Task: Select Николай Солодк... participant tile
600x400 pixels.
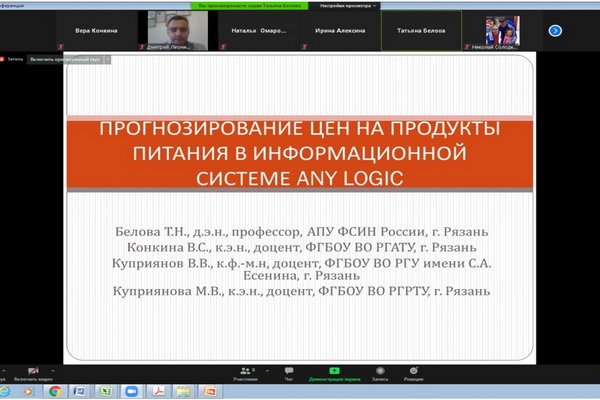Action: (x=502, y=31)
